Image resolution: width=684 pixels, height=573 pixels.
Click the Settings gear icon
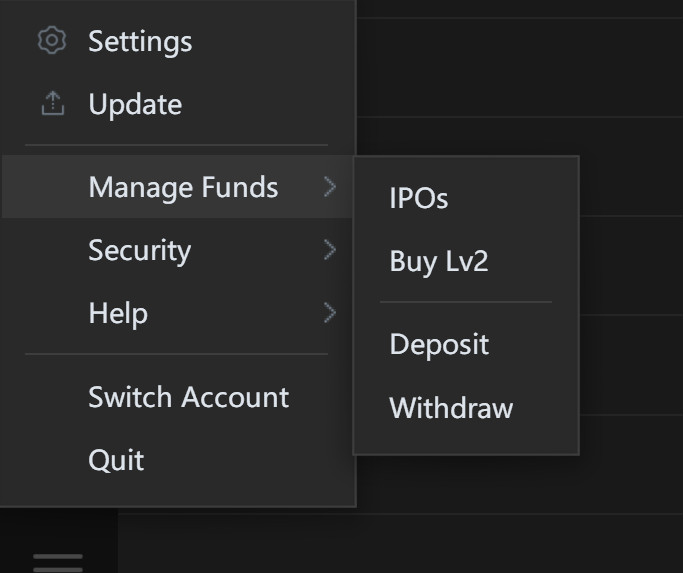tap(52, 41)
